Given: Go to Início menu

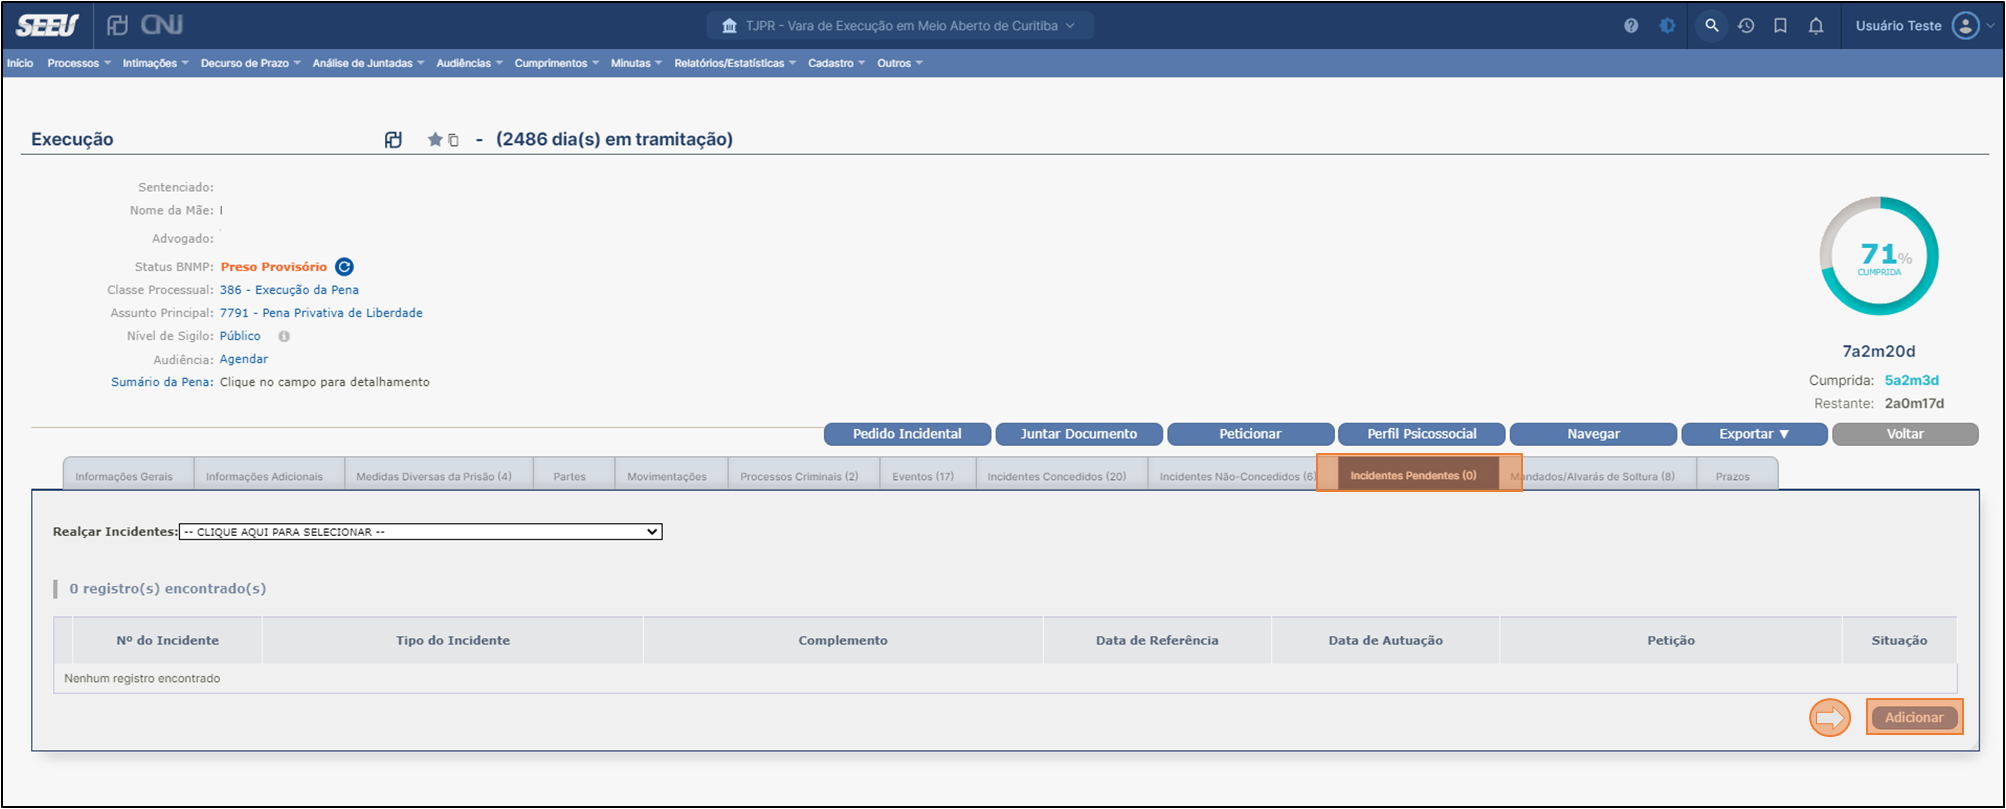Looking at the screenshot, I should click(20, 63).
